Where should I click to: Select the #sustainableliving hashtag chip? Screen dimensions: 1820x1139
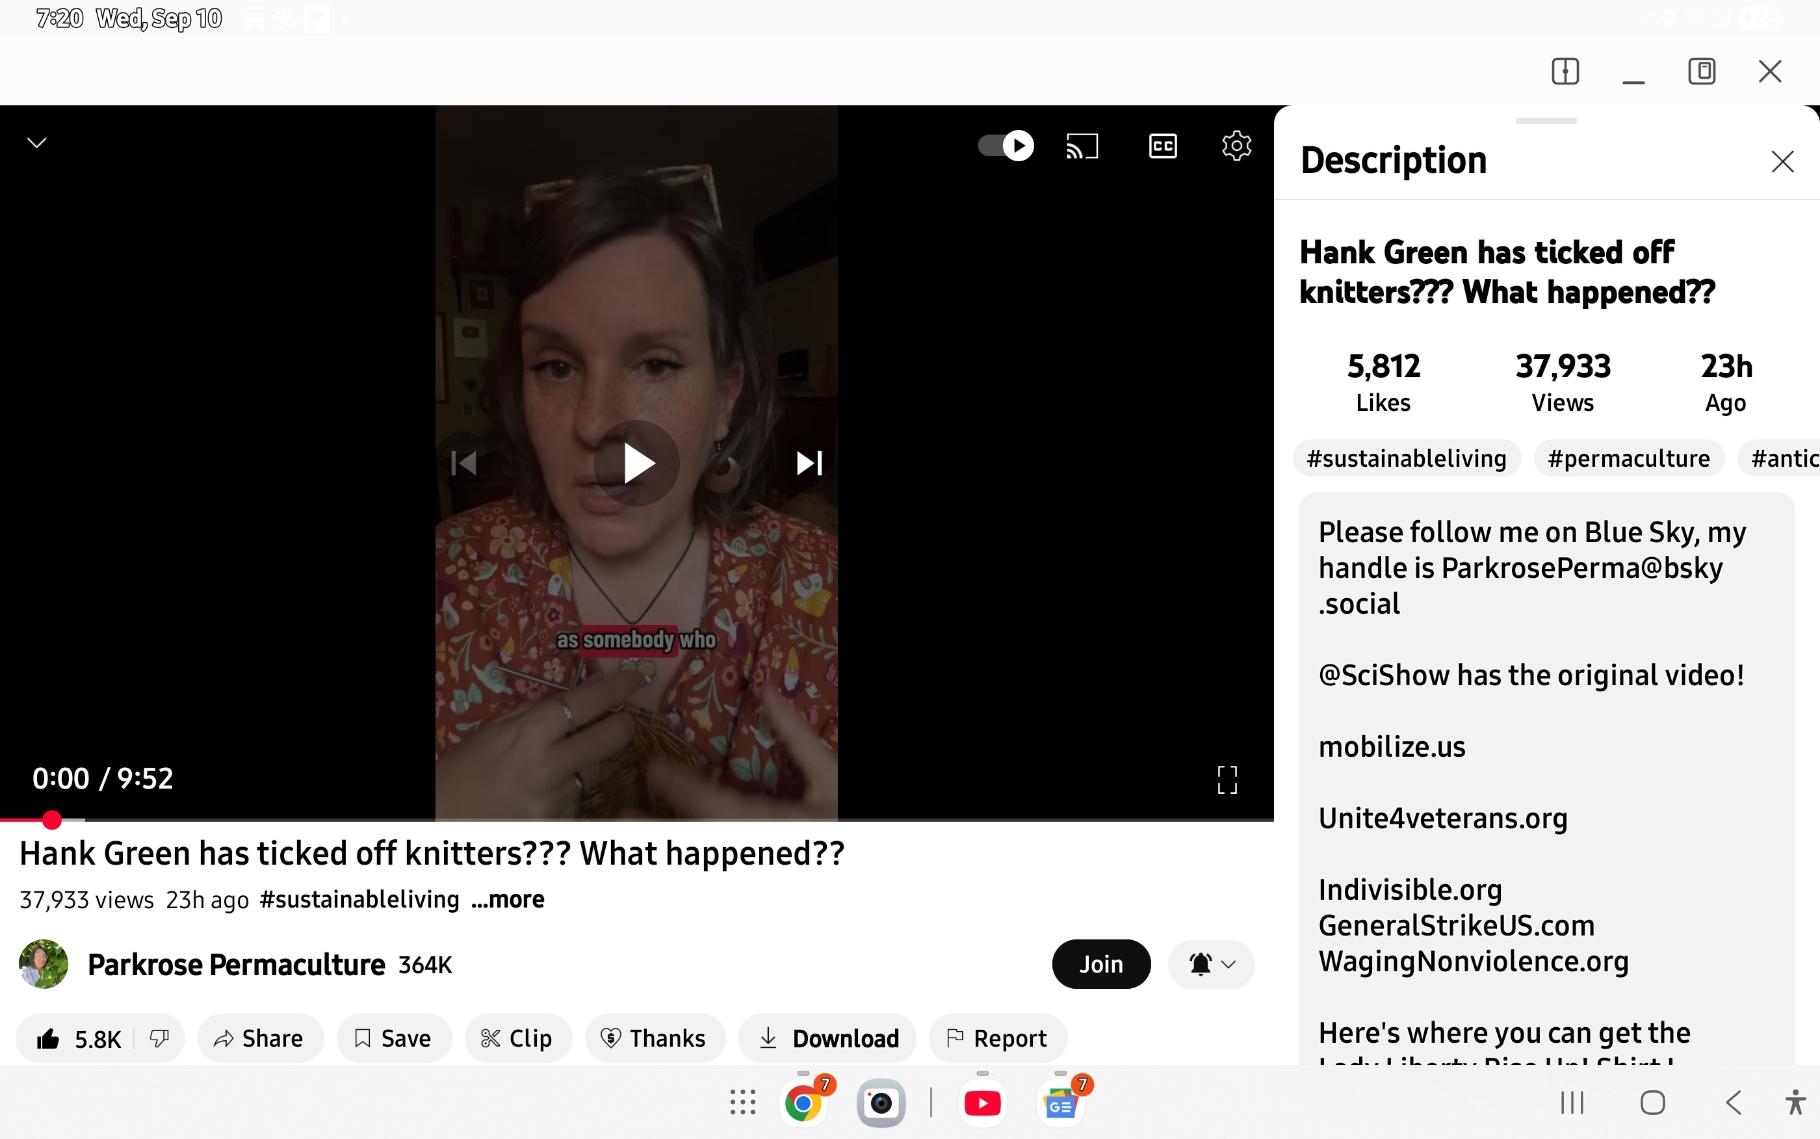(x=1407, y=458)
